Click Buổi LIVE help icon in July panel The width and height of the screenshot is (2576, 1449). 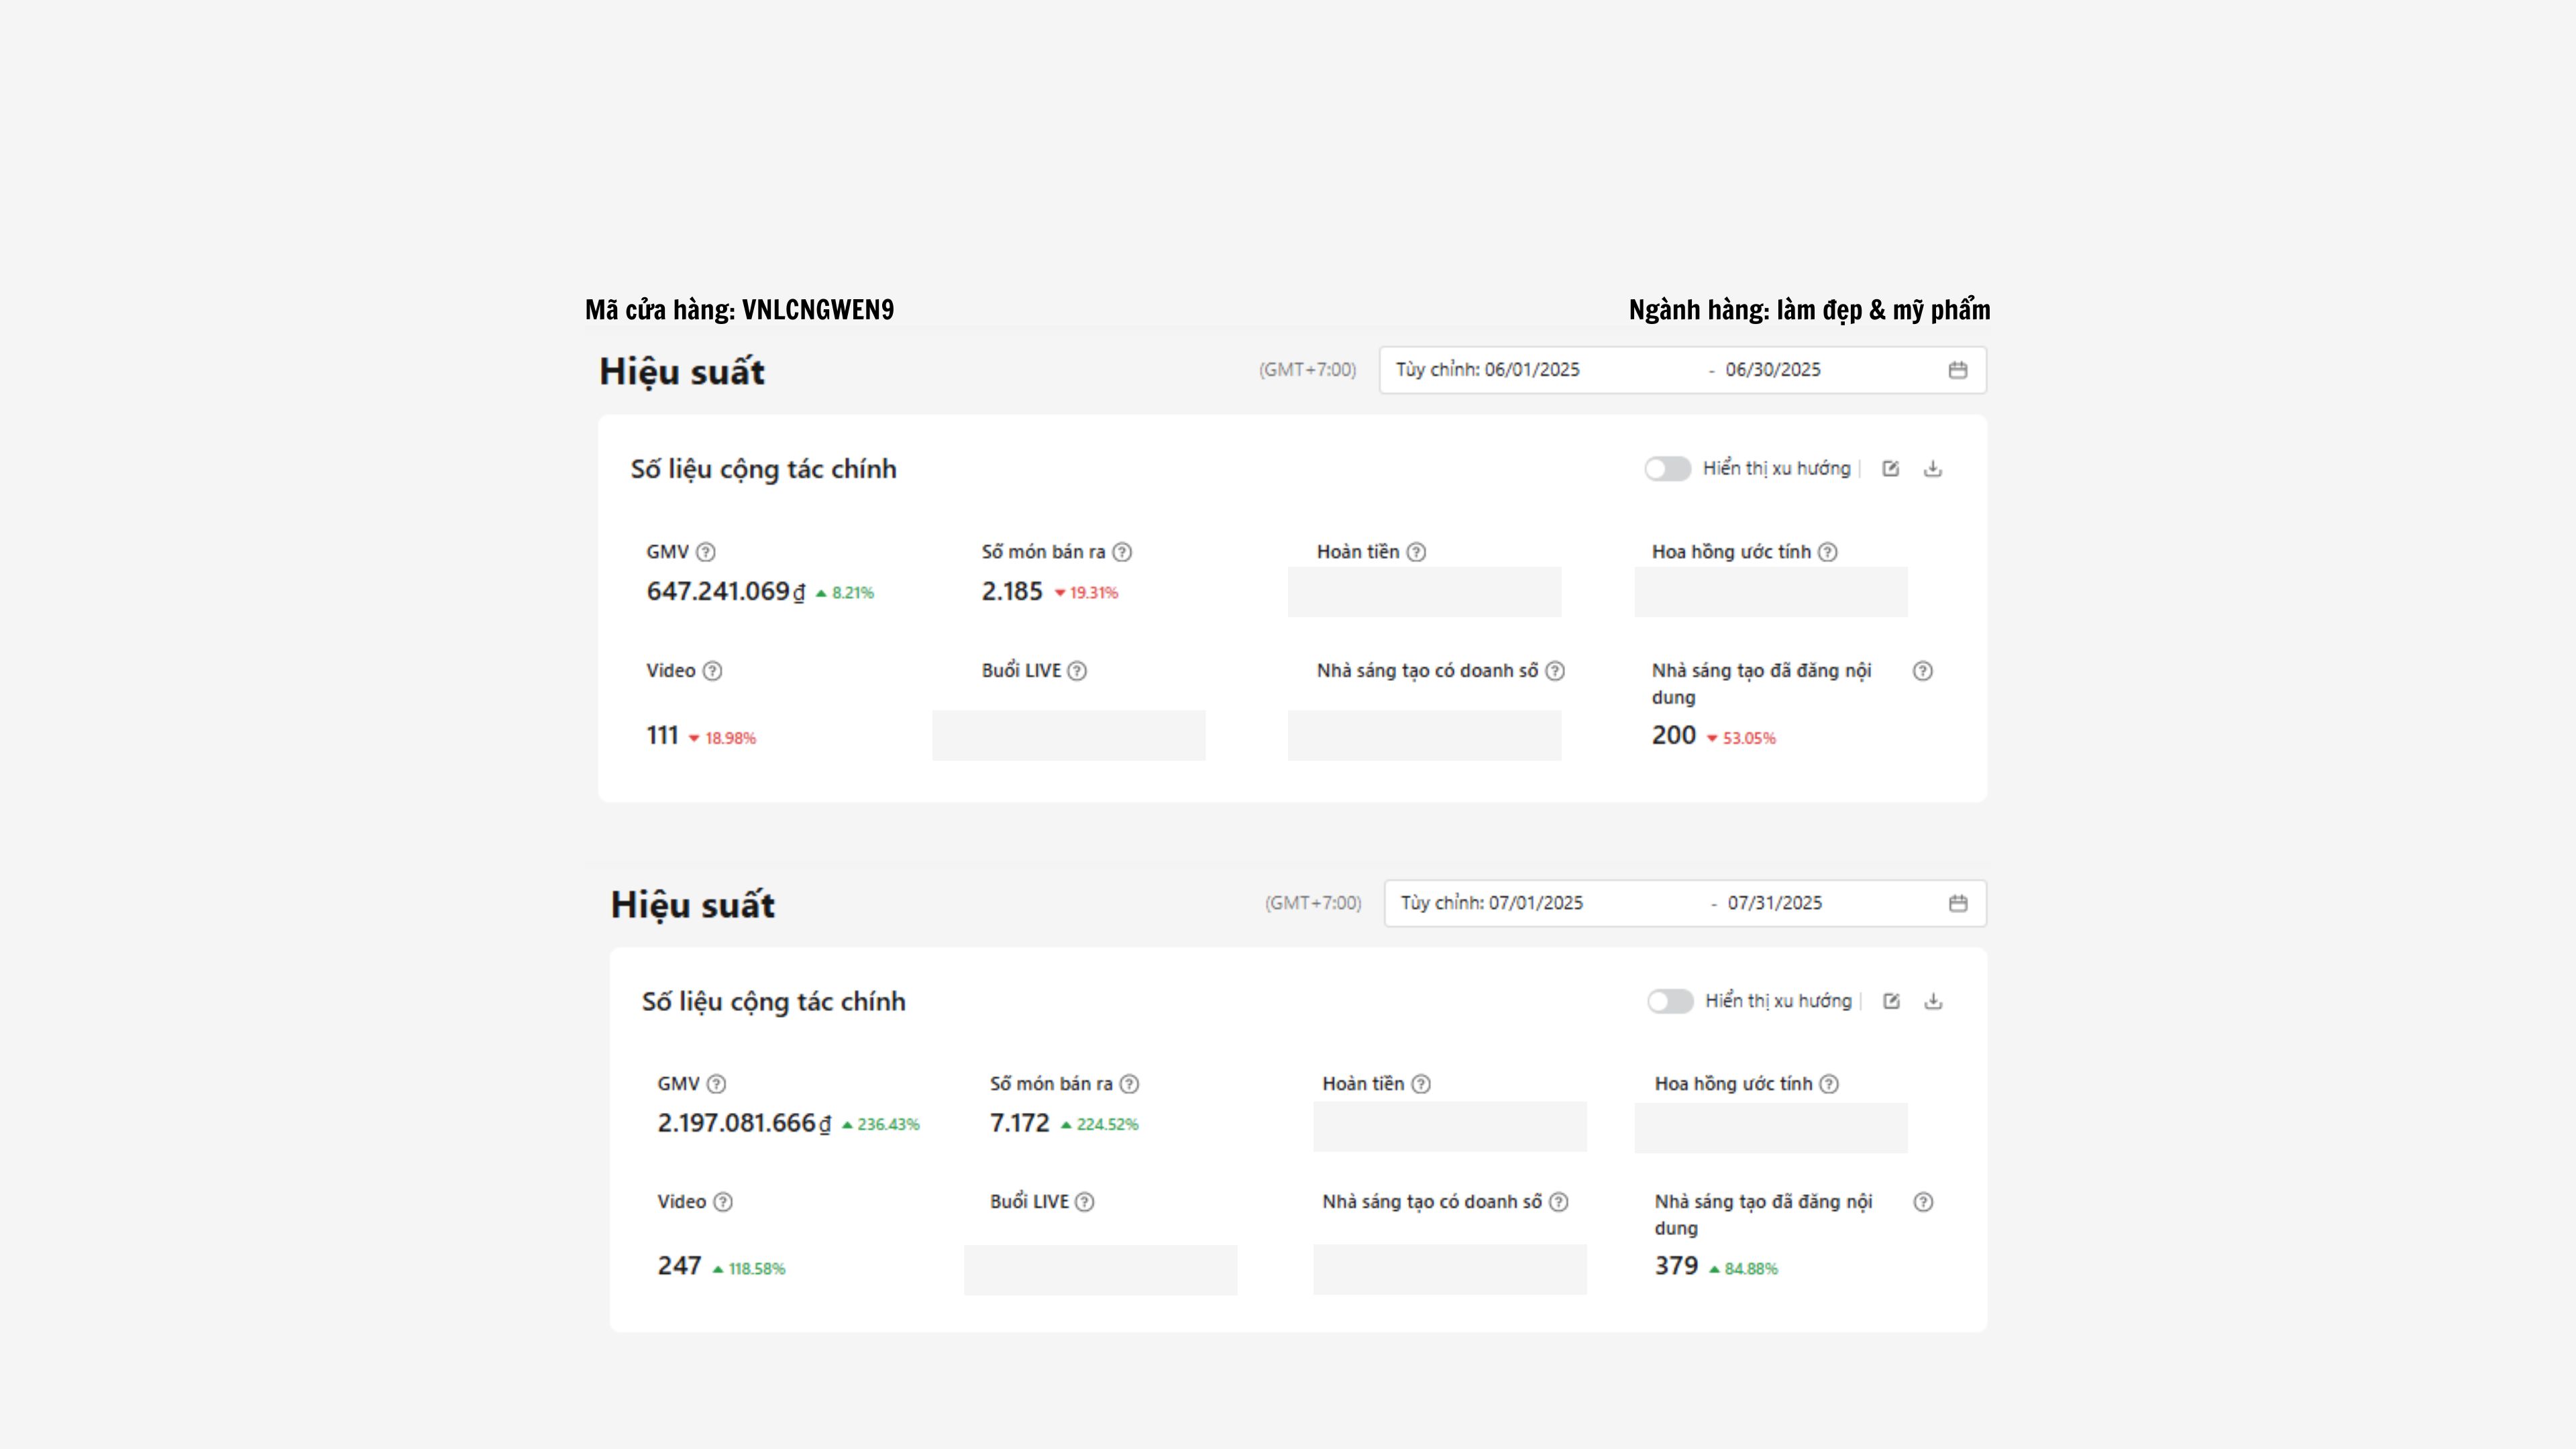1084,1202
